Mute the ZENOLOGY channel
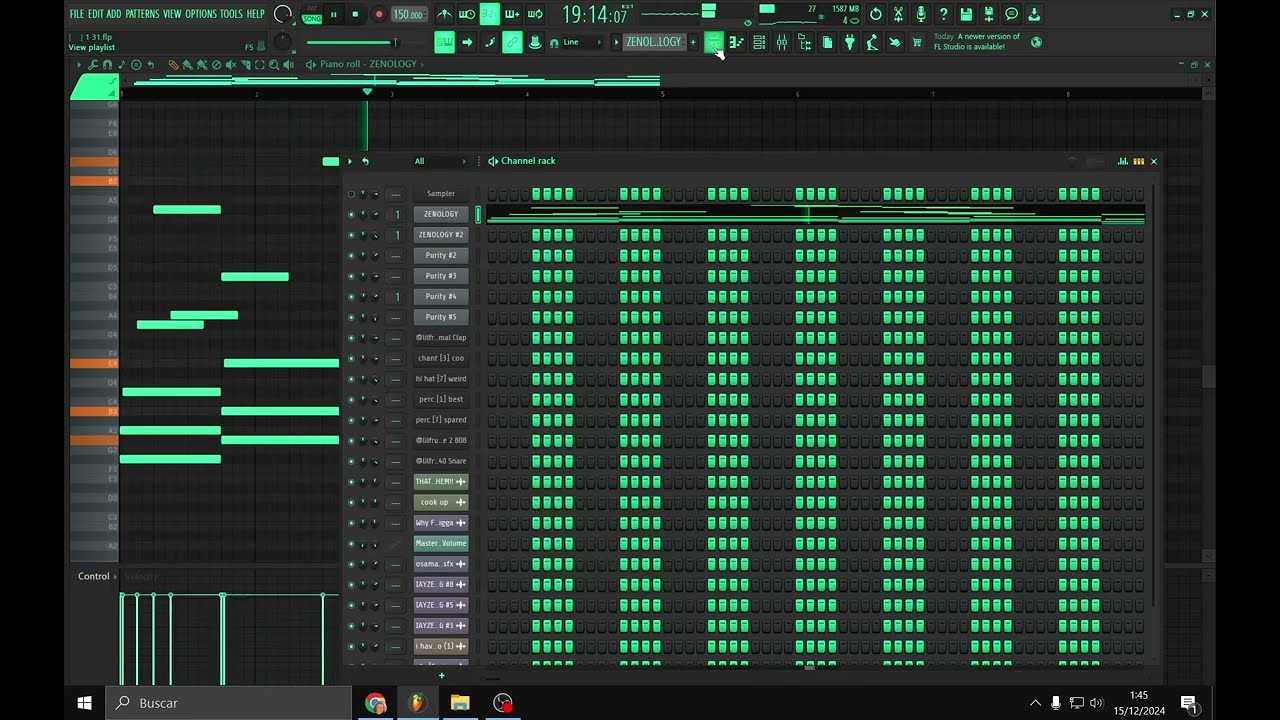1280x720 pixels. (351, 214)
